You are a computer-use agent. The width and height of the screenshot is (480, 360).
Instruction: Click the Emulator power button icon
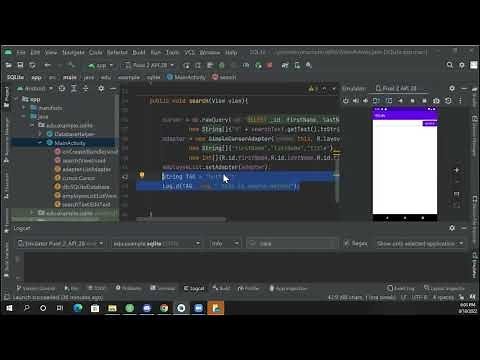coord(346,100)
